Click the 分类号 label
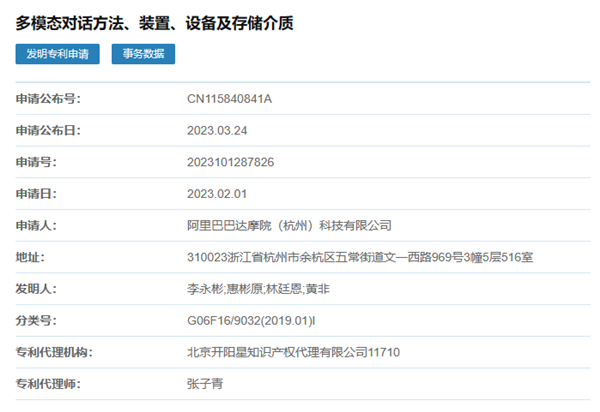 coord(36,321)
